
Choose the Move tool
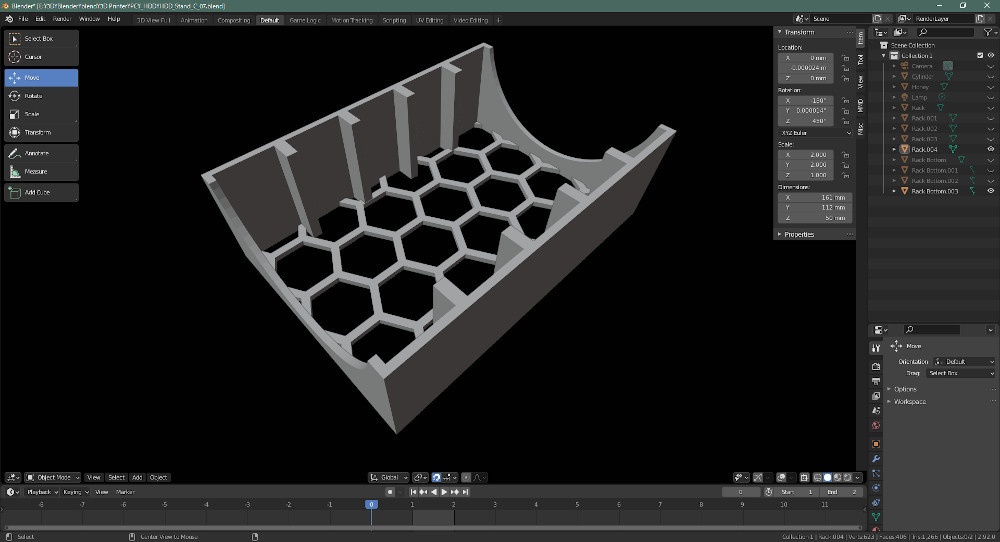[41, 78]
